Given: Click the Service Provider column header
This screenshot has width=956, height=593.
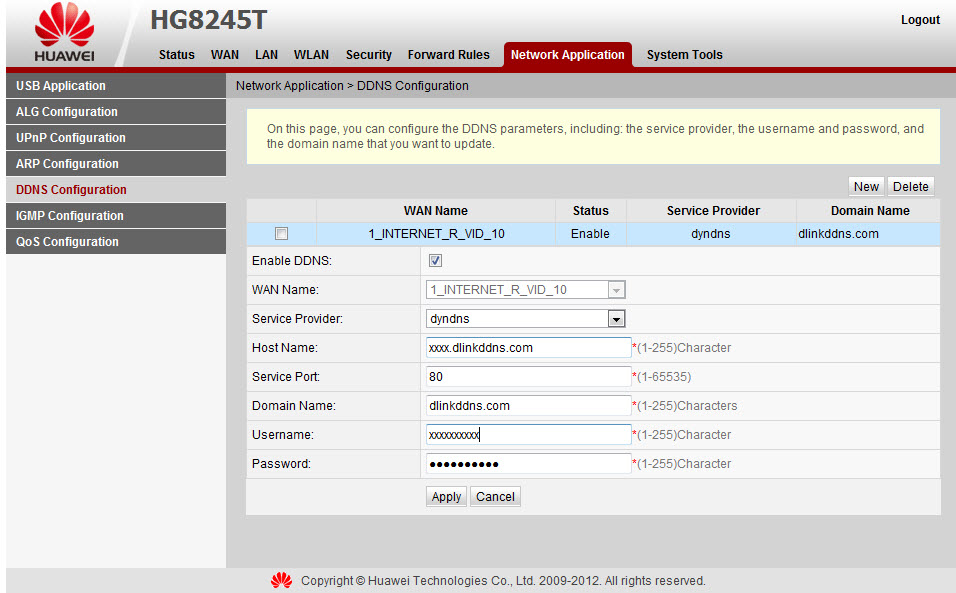Looking at the screenshot, I should pos(713,211).
